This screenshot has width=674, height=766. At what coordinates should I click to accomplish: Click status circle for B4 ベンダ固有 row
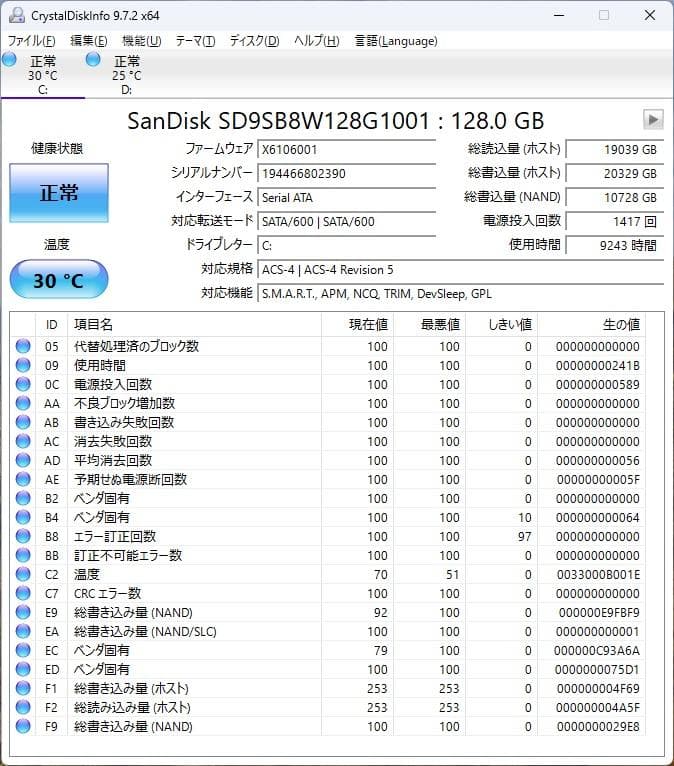point(23,517)
